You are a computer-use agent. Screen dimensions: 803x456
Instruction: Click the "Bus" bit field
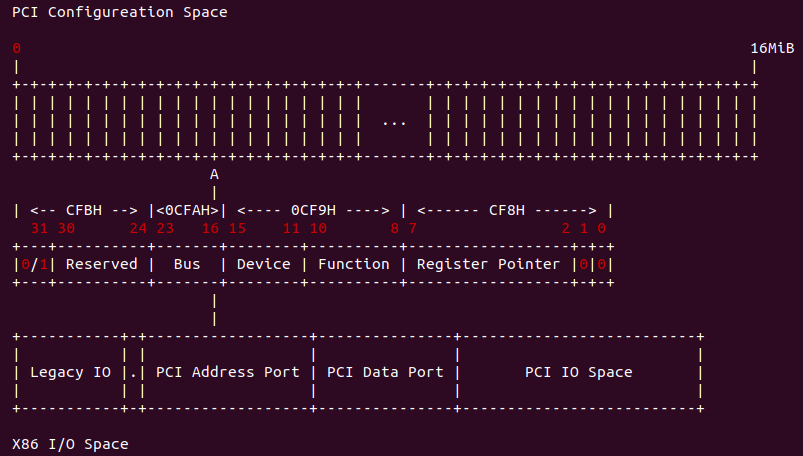pyautogui.click(x=187, y=264)
